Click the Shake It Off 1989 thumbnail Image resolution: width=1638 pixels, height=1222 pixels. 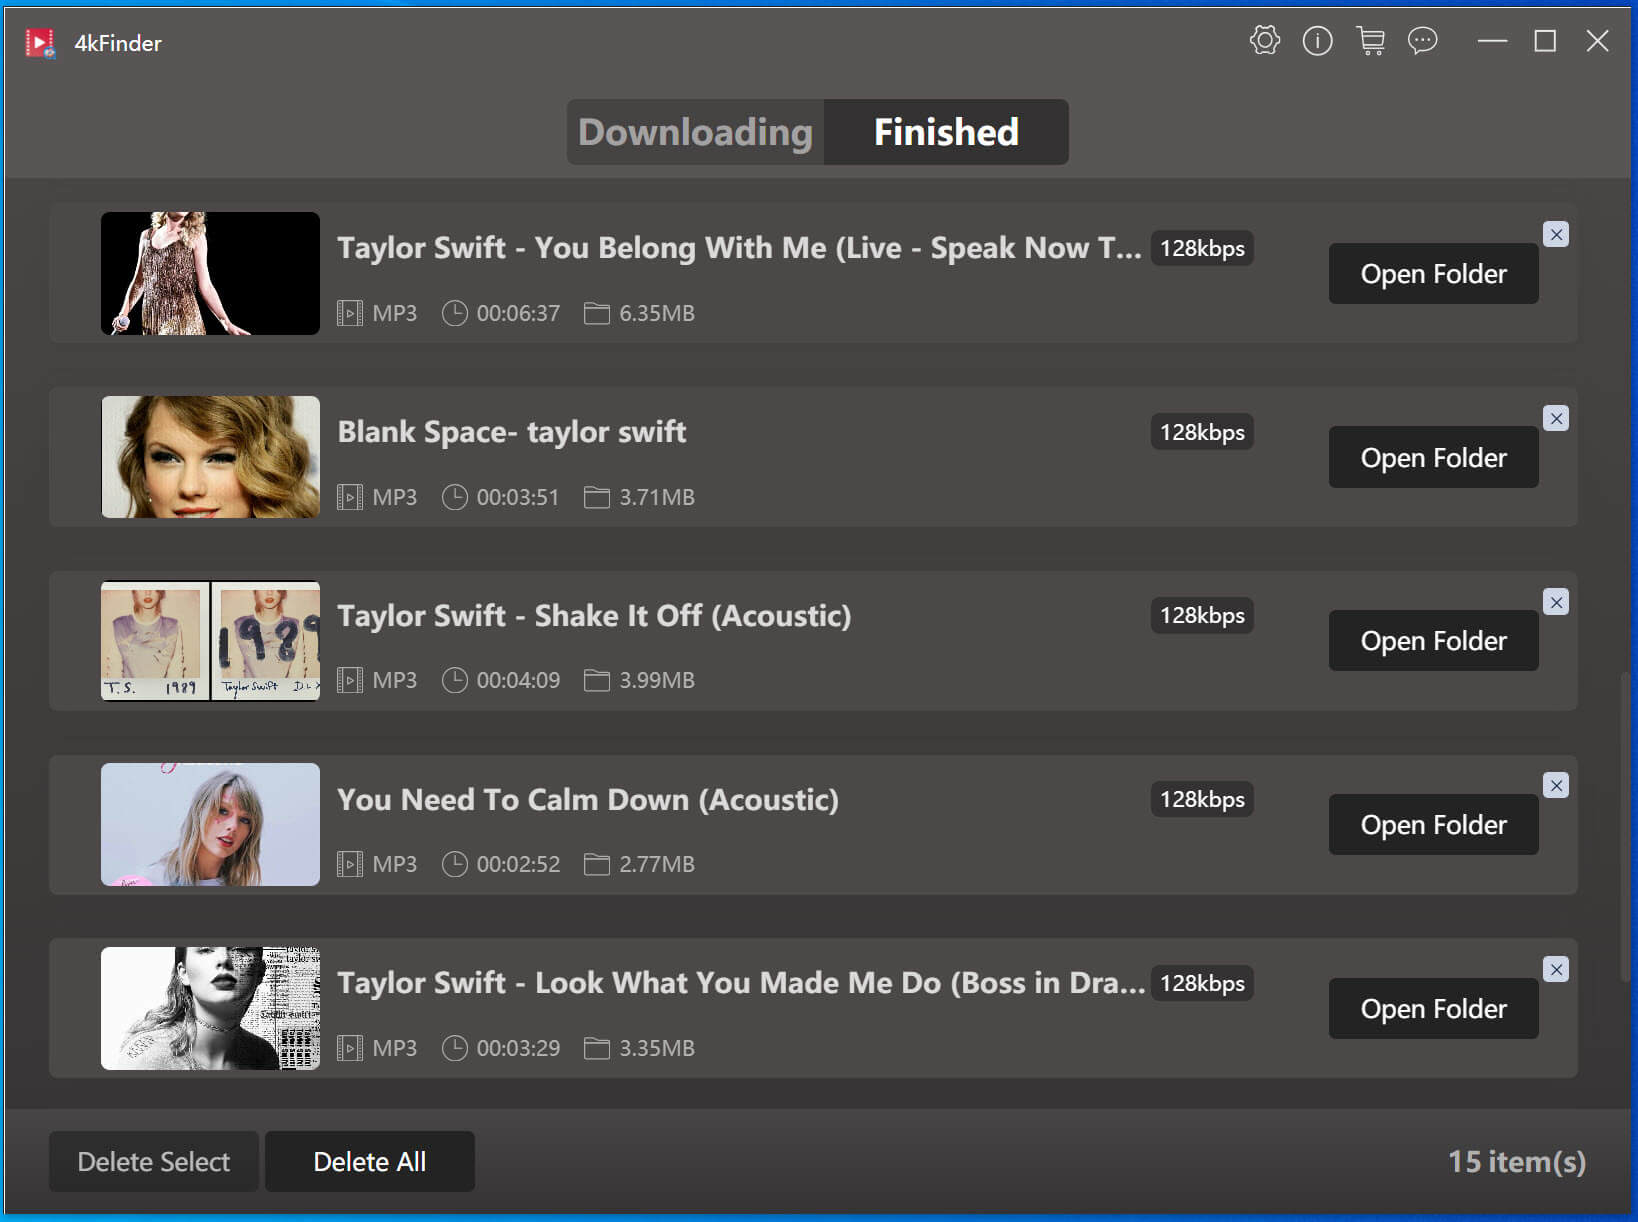211,641
